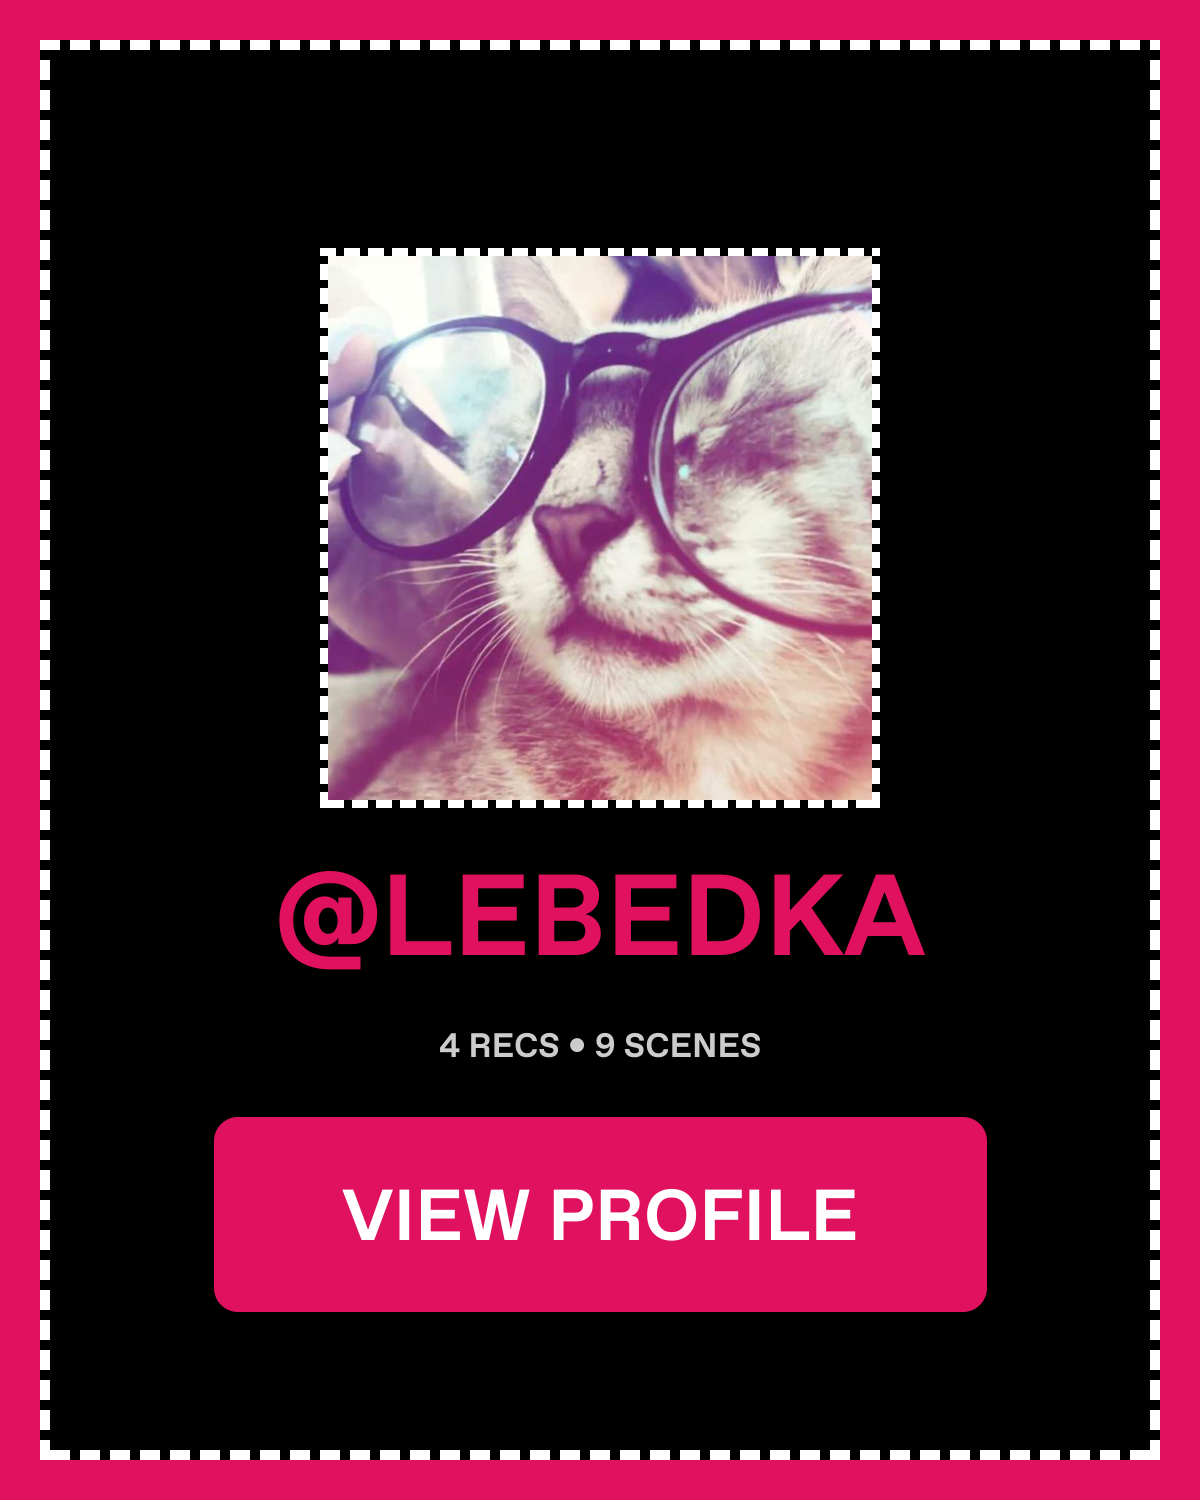Click the black area below the VIEW PROFILE button
The width and height of the screenshot is (1200, 1500).
coord(600,1380)
